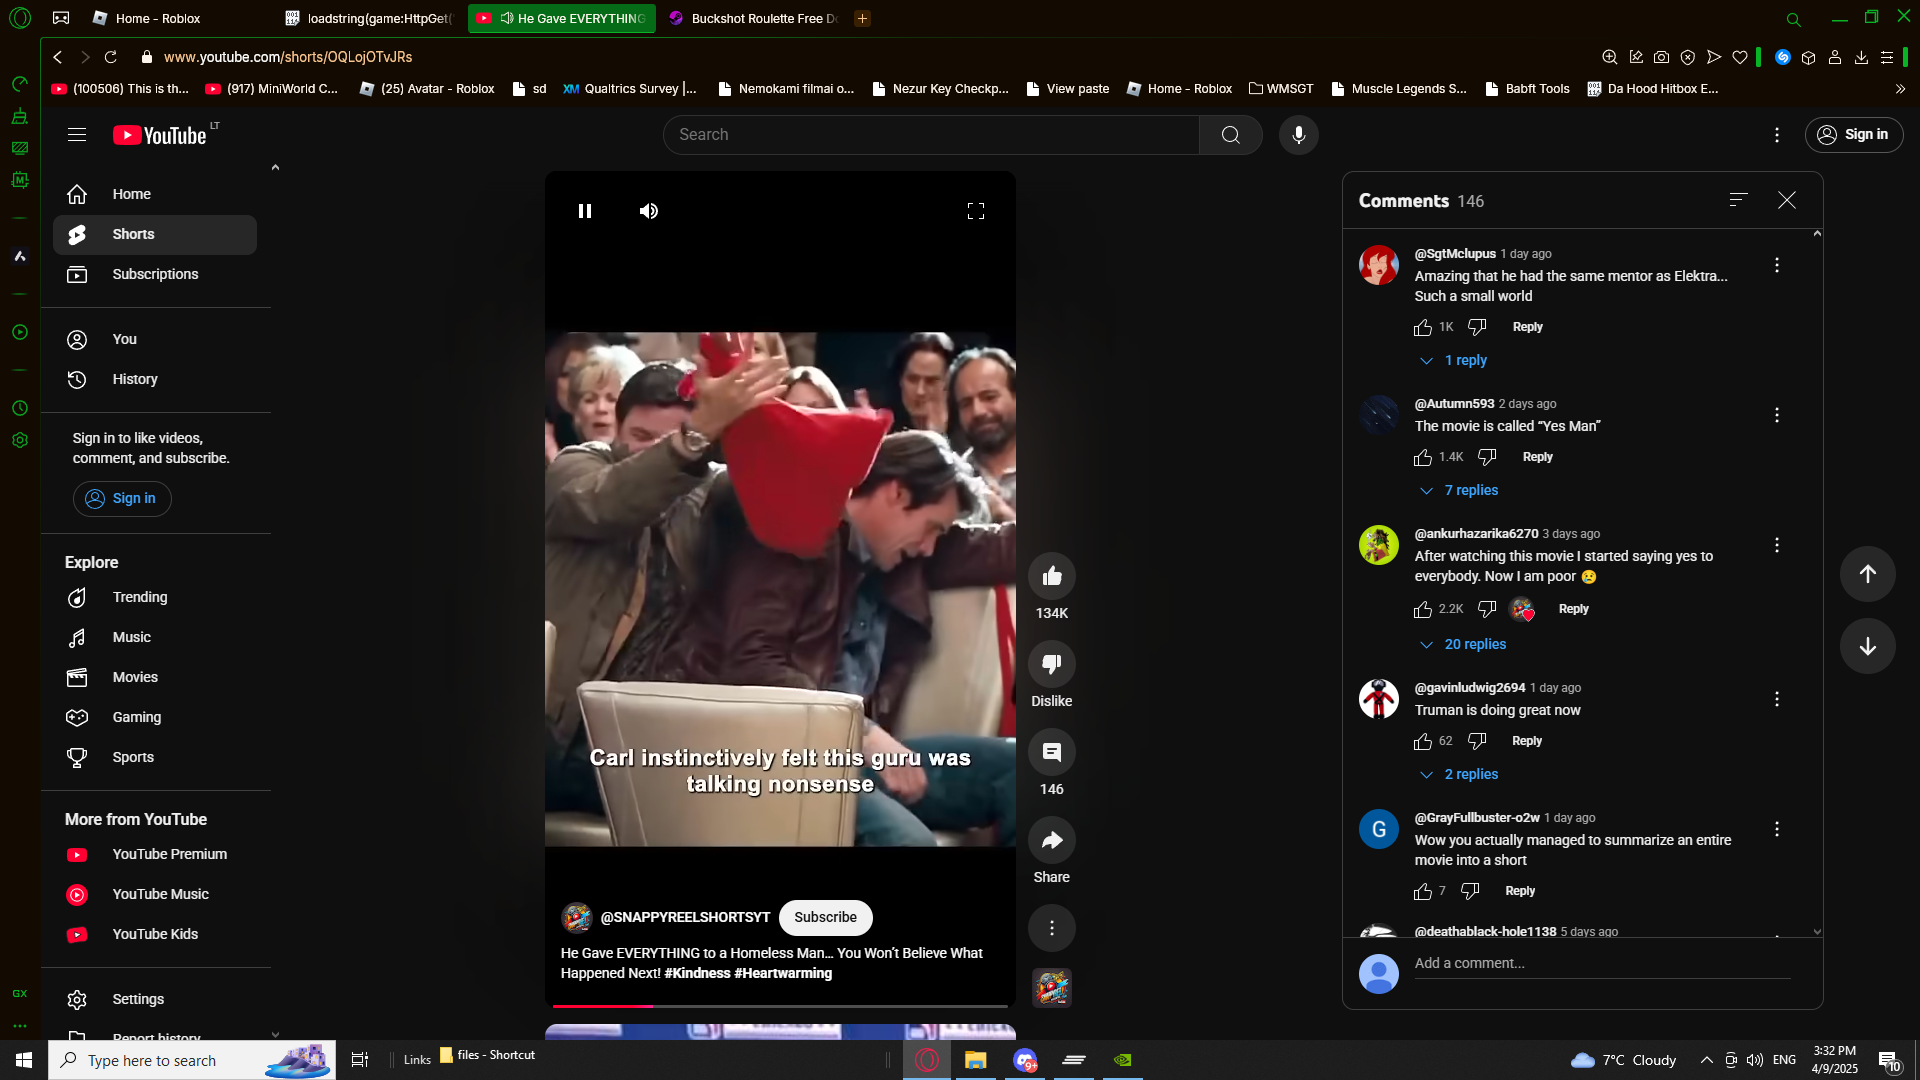The height and width of the screenshot is (1080, 1920).
Task: Toggle the YouTube guide hamburger menu
Action: 77,135
